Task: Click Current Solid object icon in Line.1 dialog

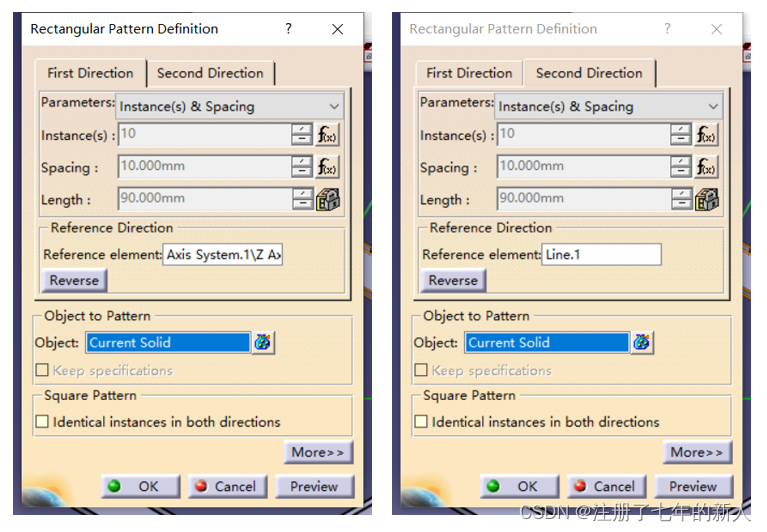Action: pyautogui.click(x=642, y=342)
